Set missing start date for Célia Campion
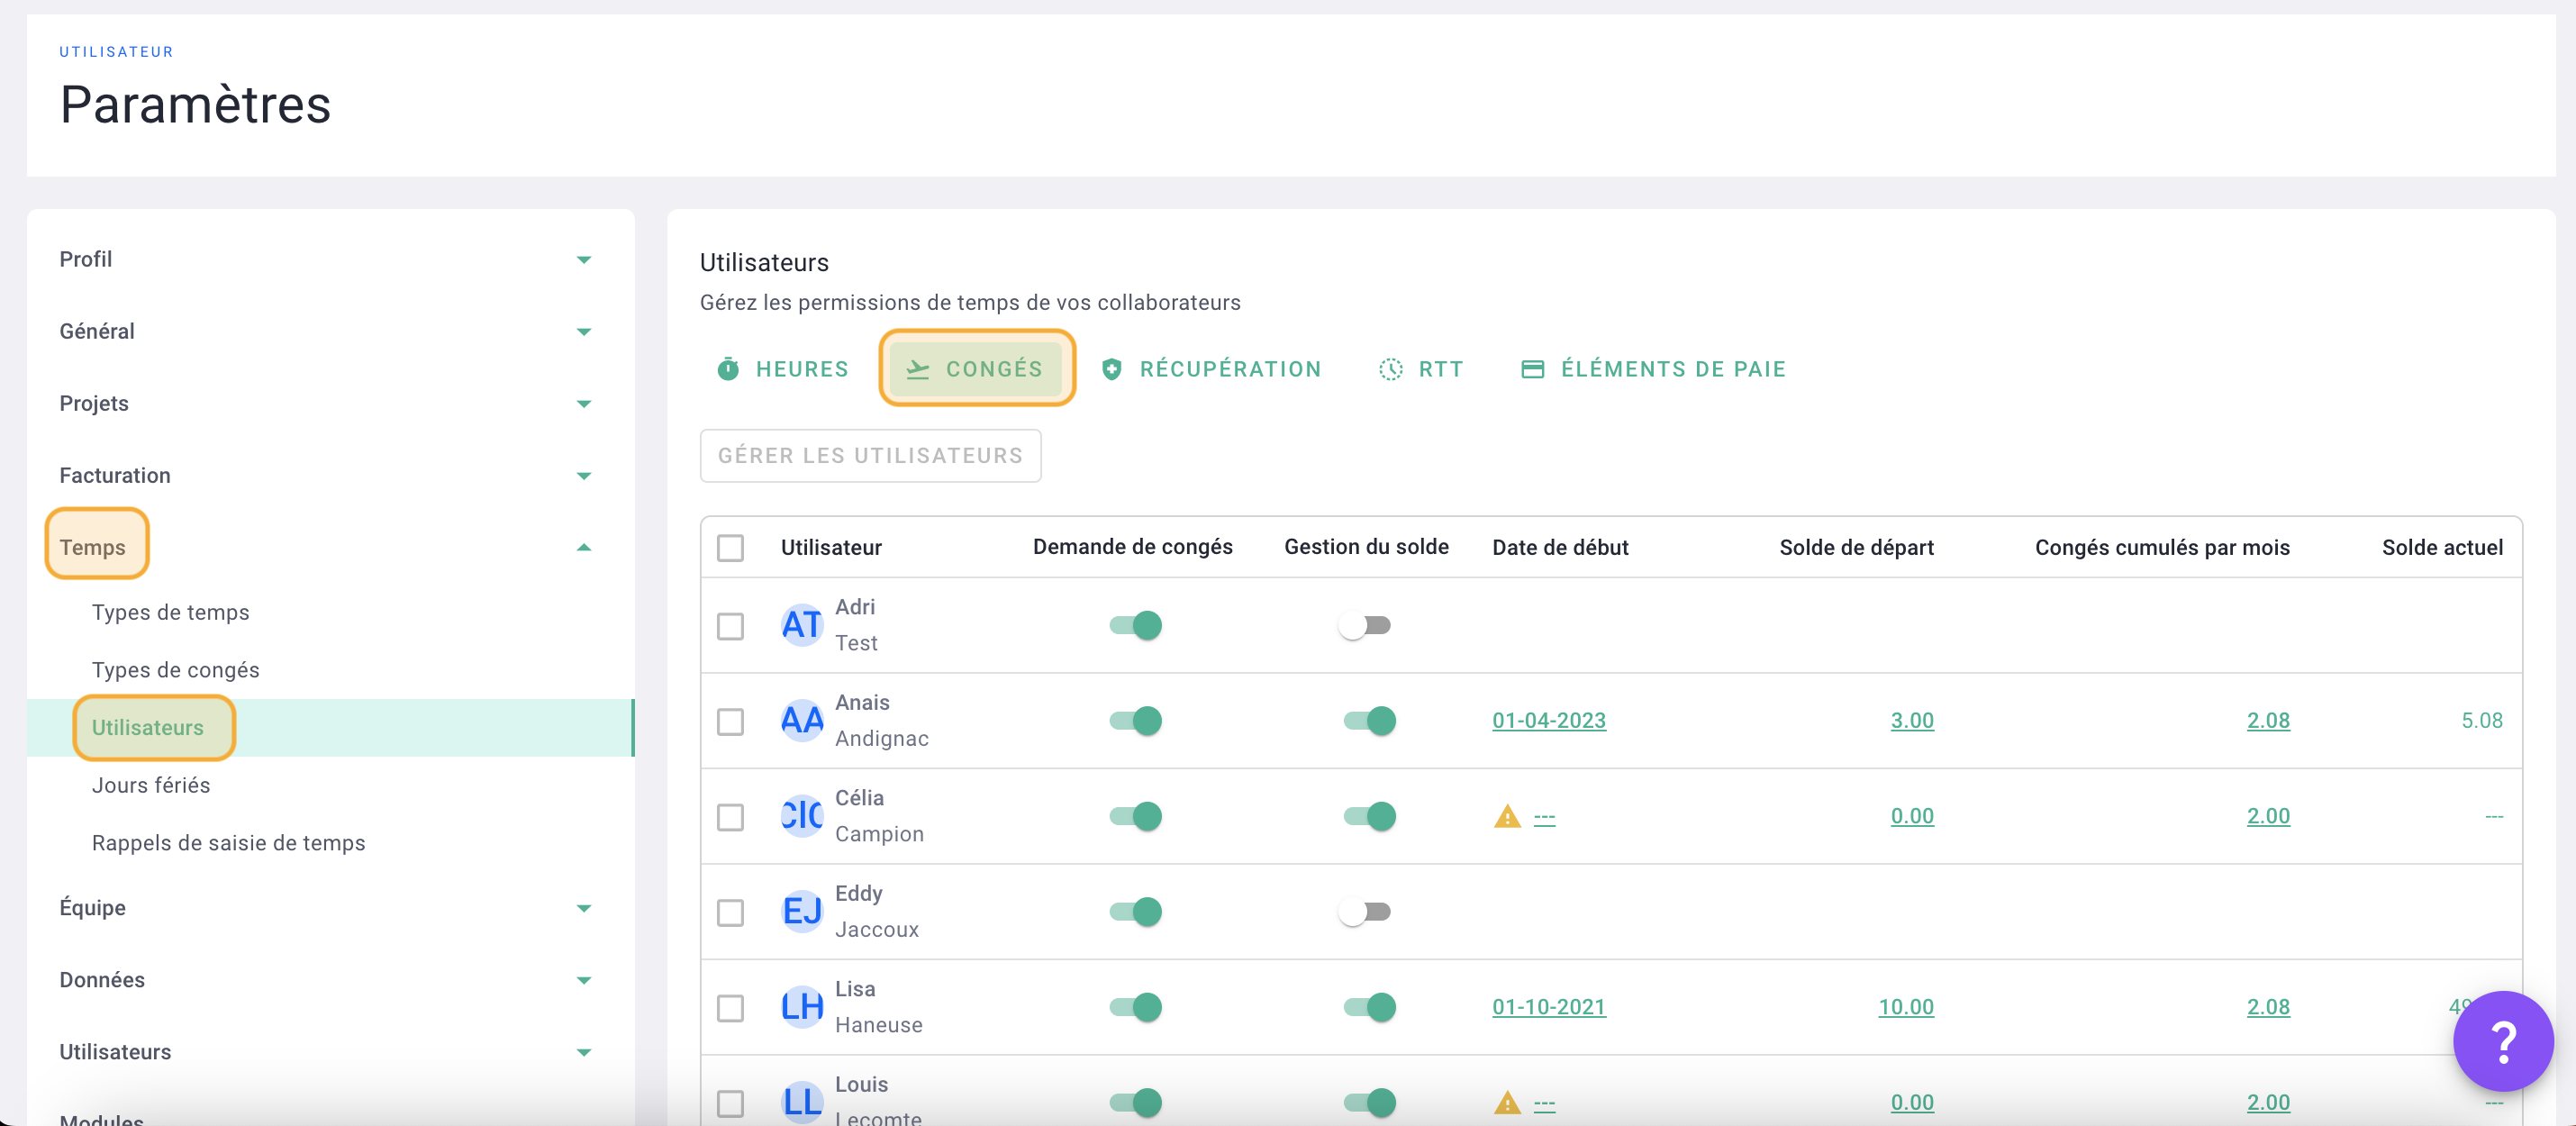The width and height of the screenshot is (2576, 1126). 1544,817
